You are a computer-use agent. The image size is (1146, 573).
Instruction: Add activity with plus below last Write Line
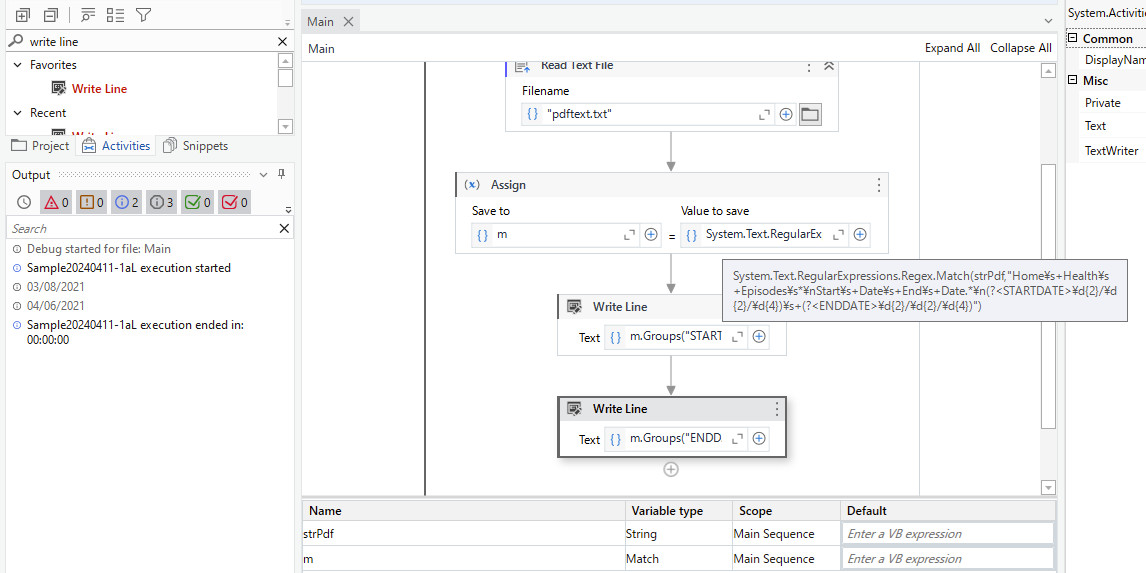point(670,469)
